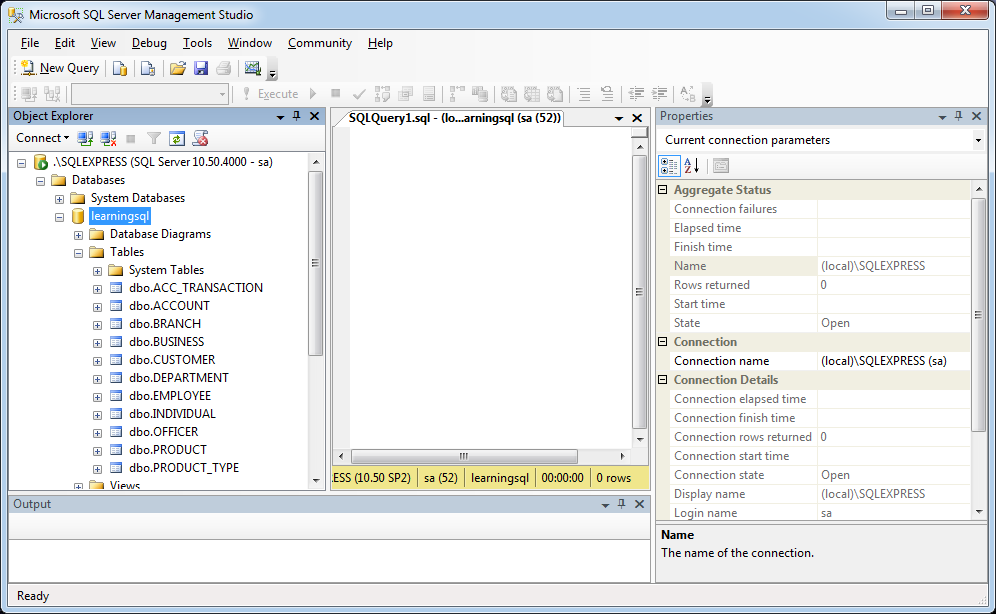Expand the System Databases folder
The width and height of the screenshot is (996, 614).
coord(60,199)
